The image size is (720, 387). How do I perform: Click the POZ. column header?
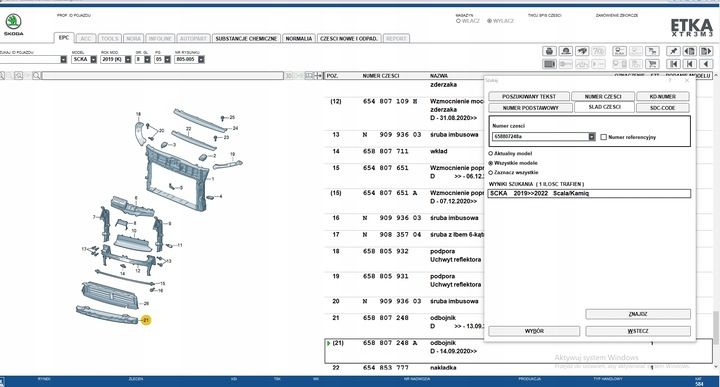click(332, 76)
